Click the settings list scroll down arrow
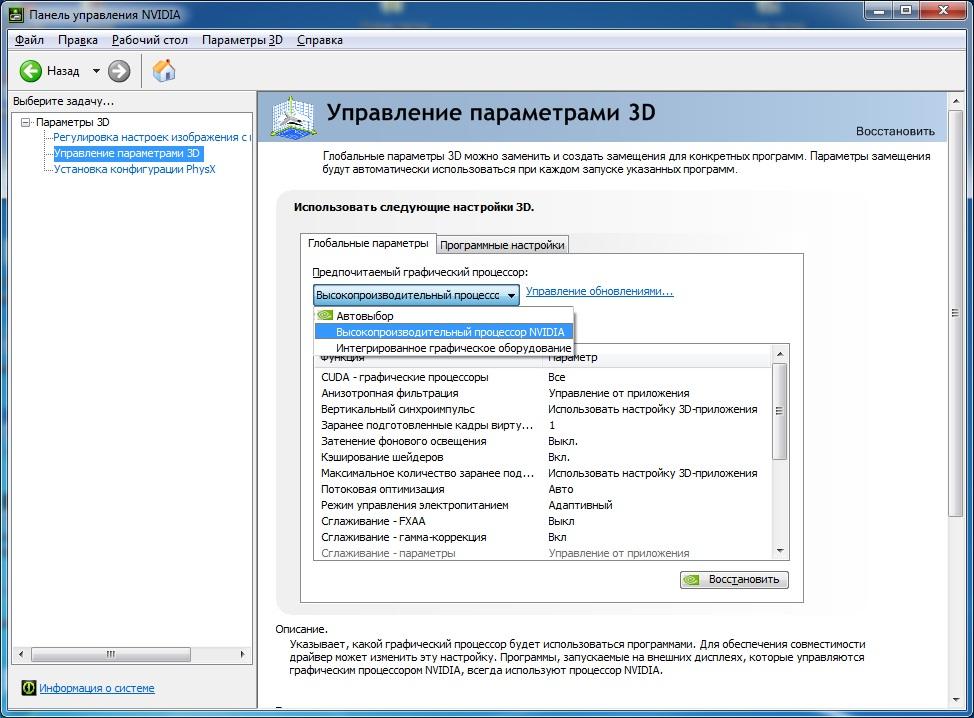 (x=780, y=551)
